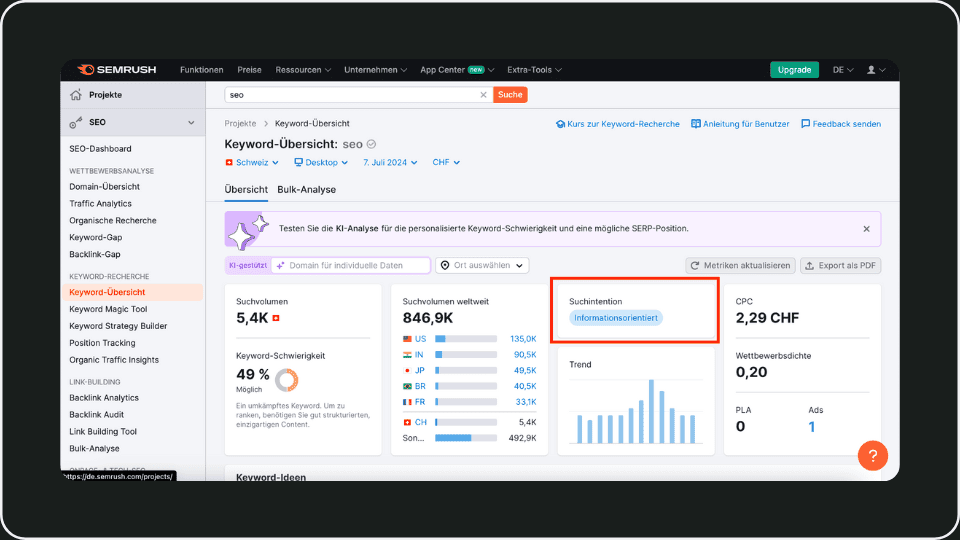The width and height of the screenshot is (960, 540).
Task: Click the Projekte breadcrumb link
Action: coord(240,124)
